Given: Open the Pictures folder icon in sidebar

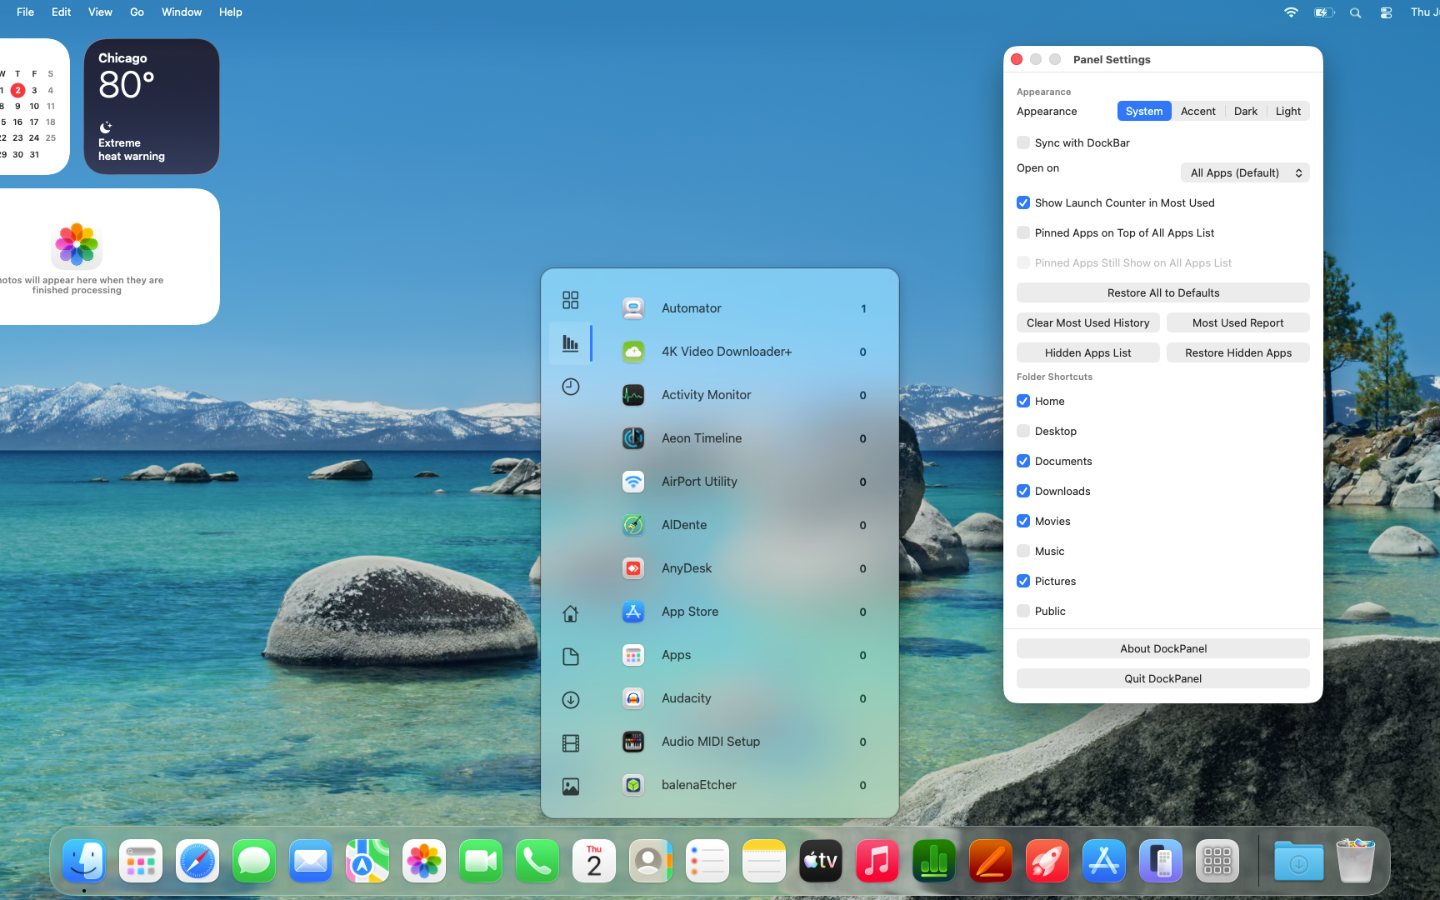Looking at the screenshot, I should coord(570,787).
